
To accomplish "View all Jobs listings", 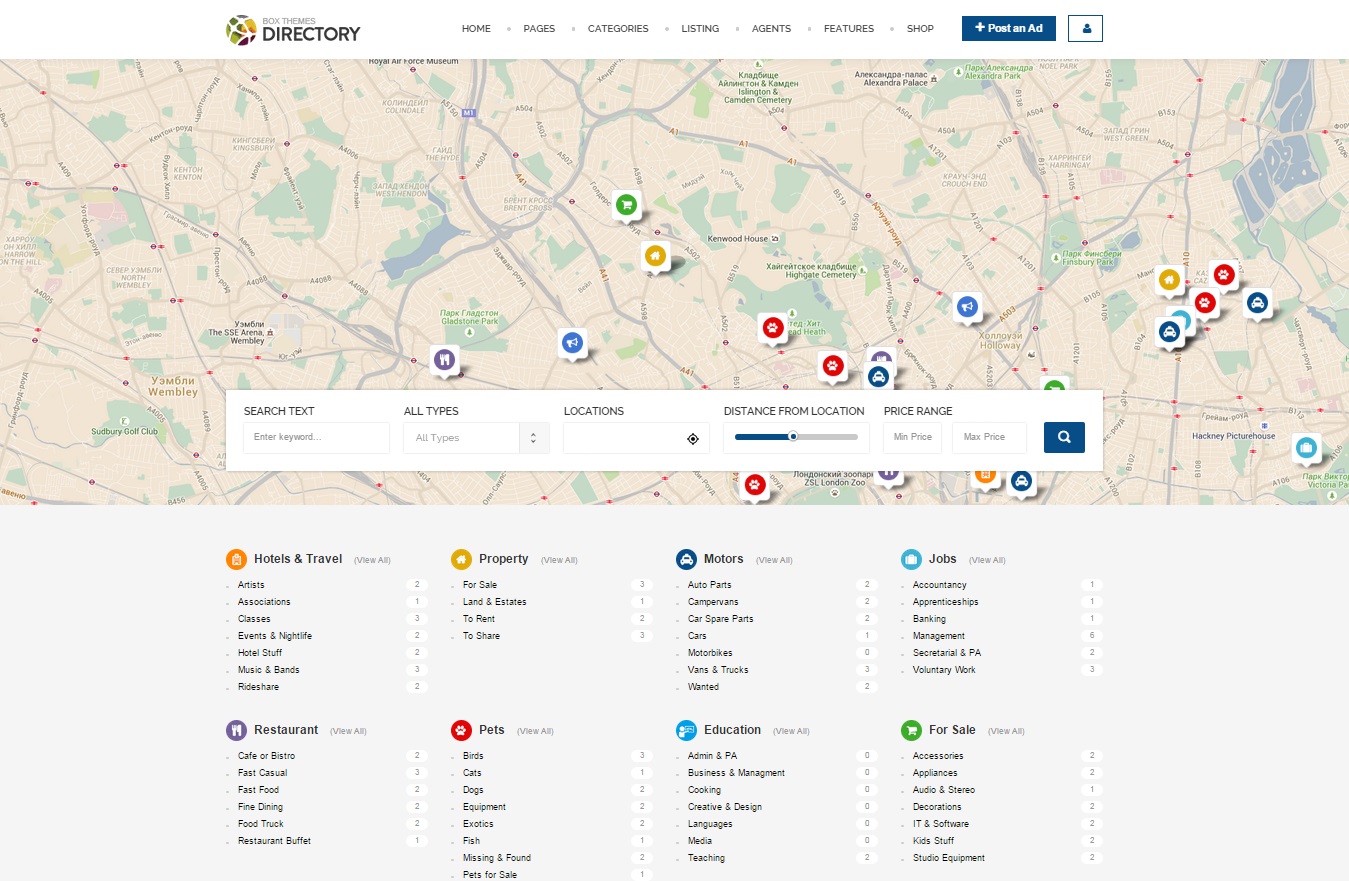I will 987,560.
